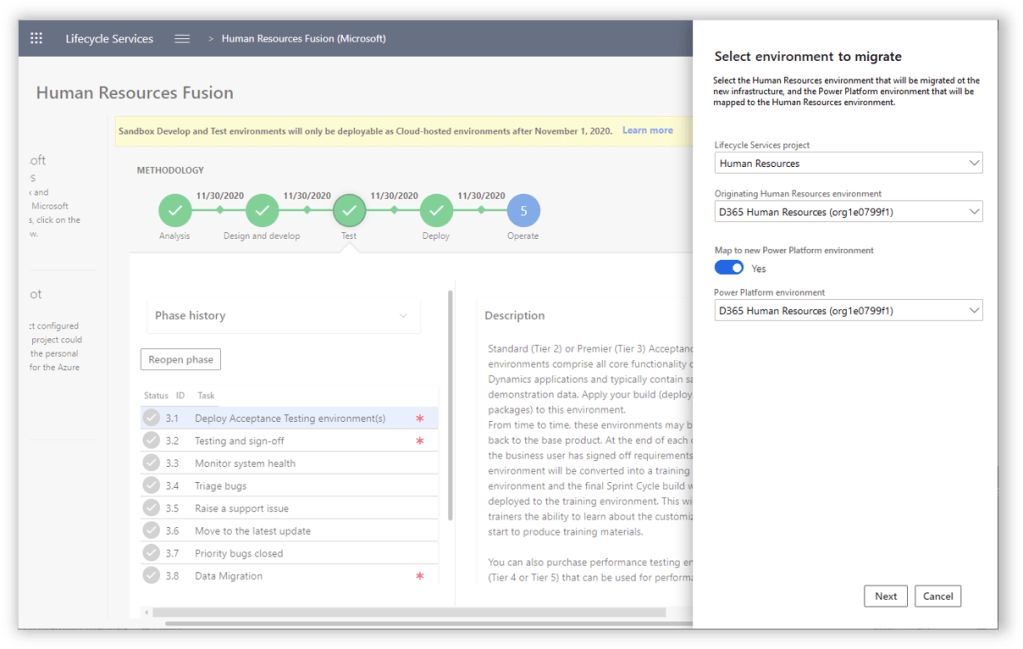Click the Next button
Screen dimensions: 1023x649
tap(886, 596)
